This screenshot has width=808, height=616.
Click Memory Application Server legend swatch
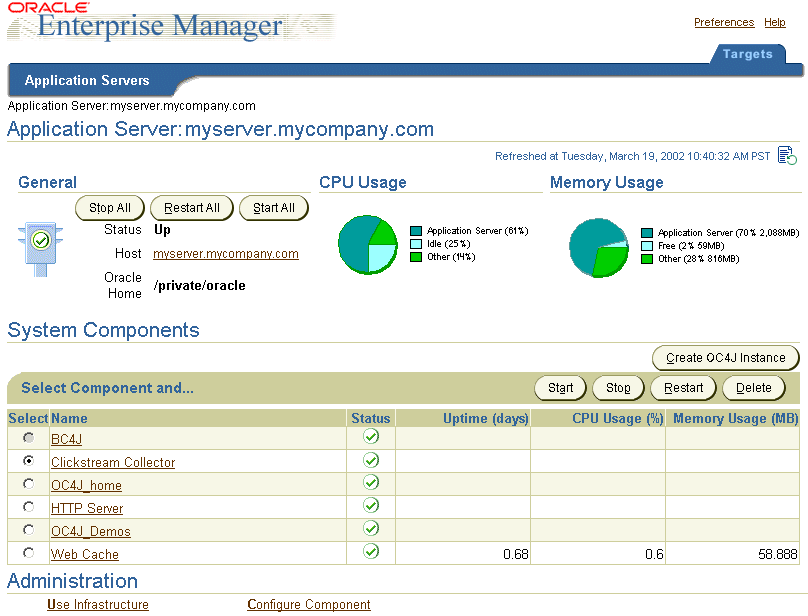647,232
